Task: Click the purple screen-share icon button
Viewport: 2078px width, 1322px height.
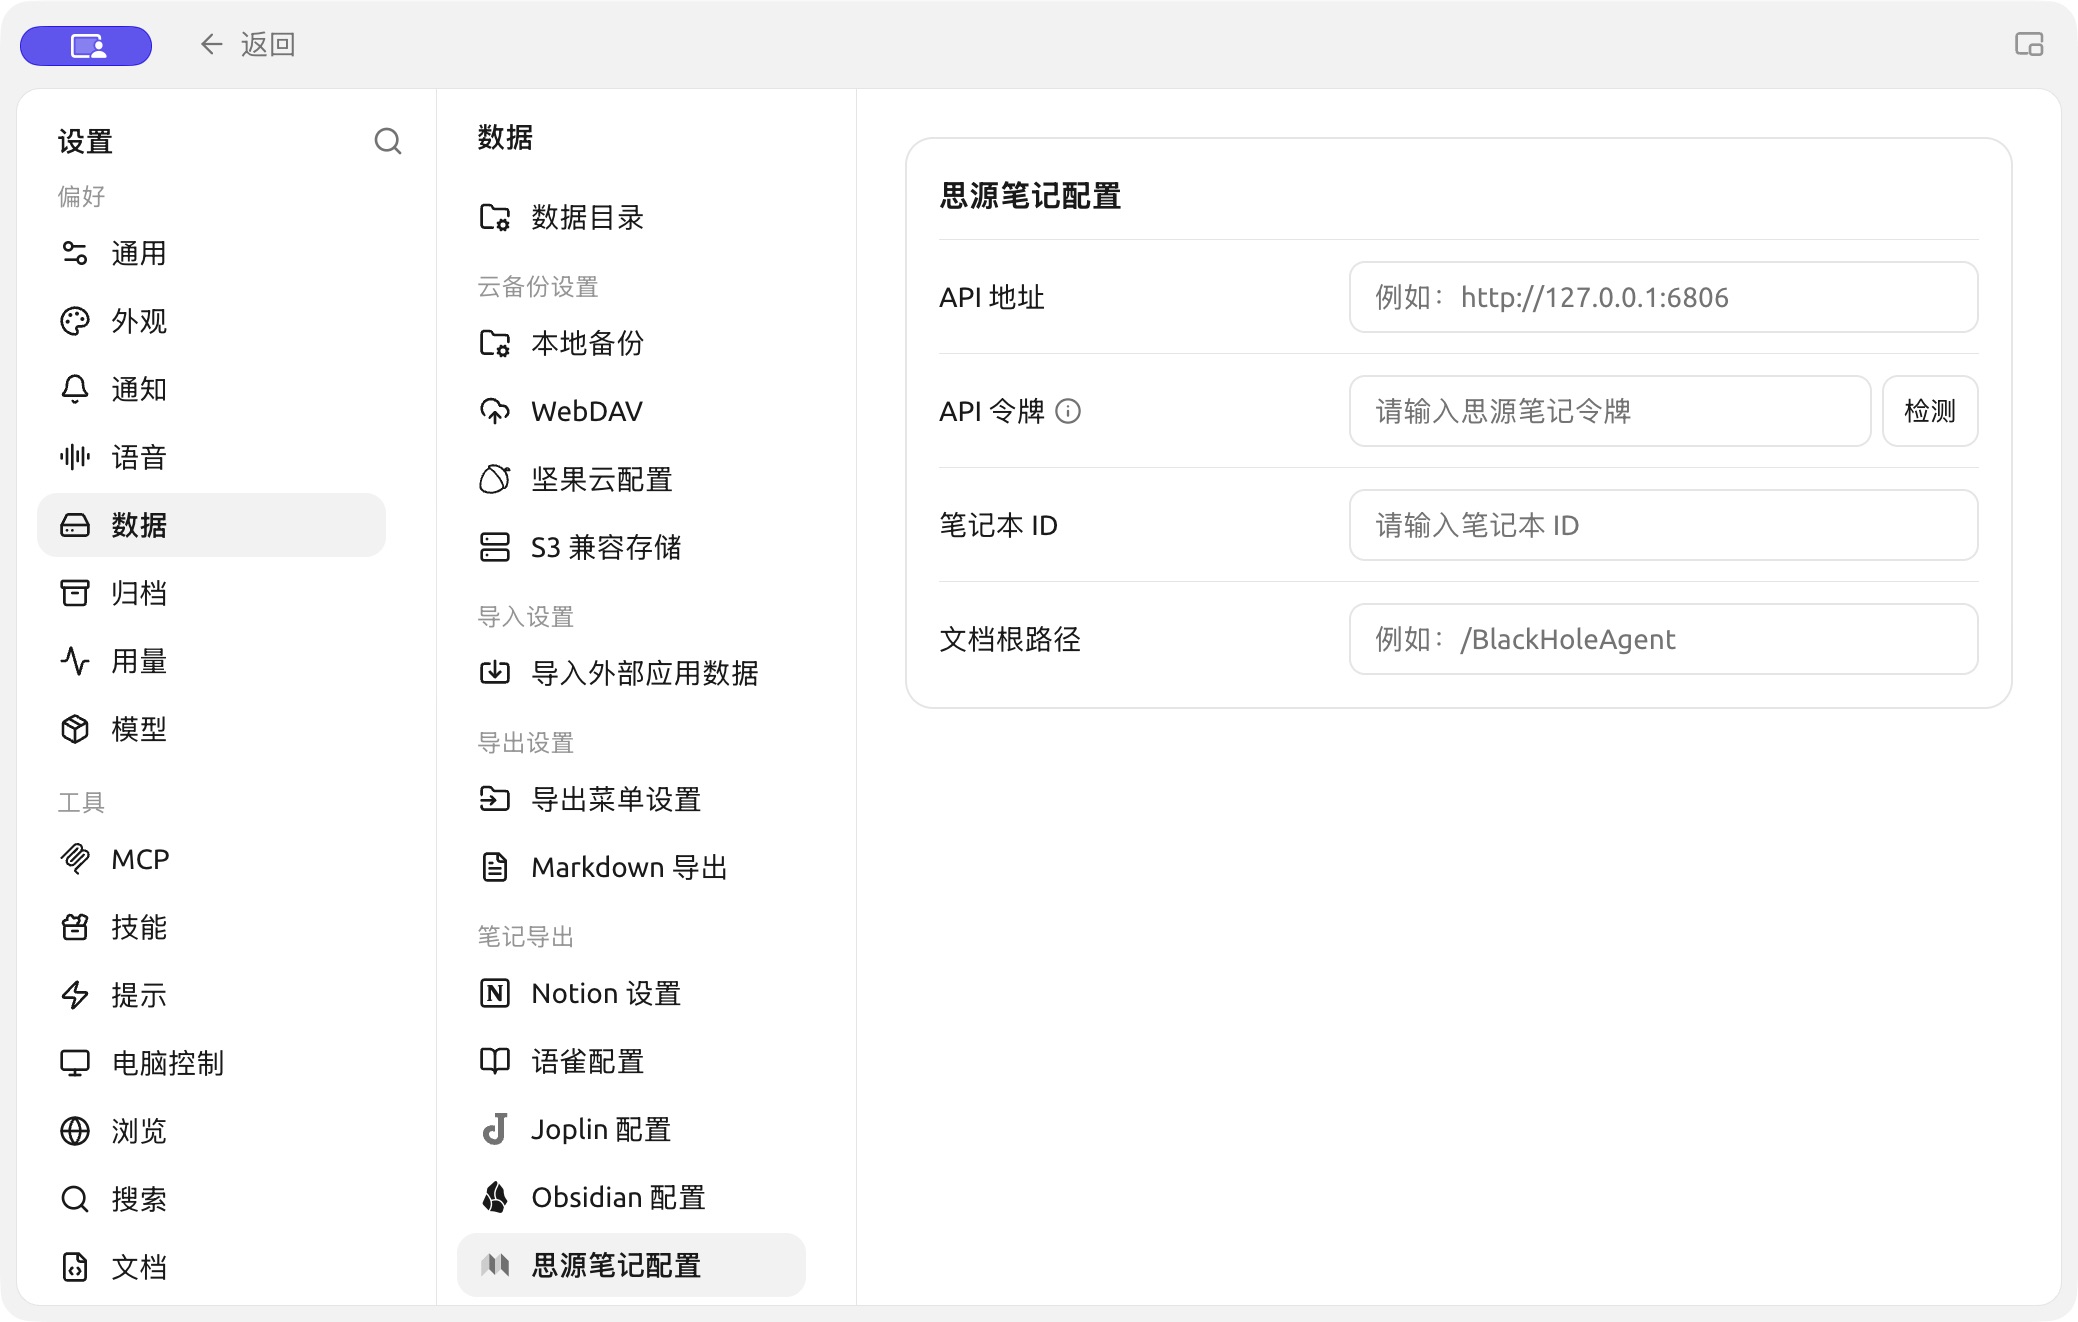Action: [x=86, y=45]
